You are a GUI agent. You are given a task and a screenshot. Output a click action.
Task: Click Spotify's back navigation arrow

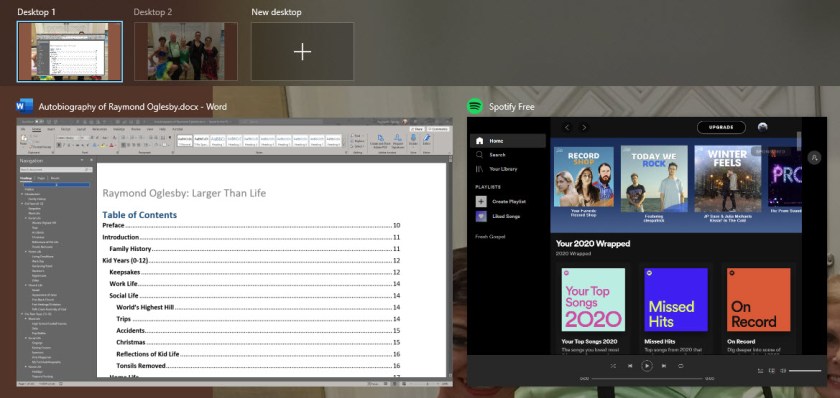pos(567,127)
